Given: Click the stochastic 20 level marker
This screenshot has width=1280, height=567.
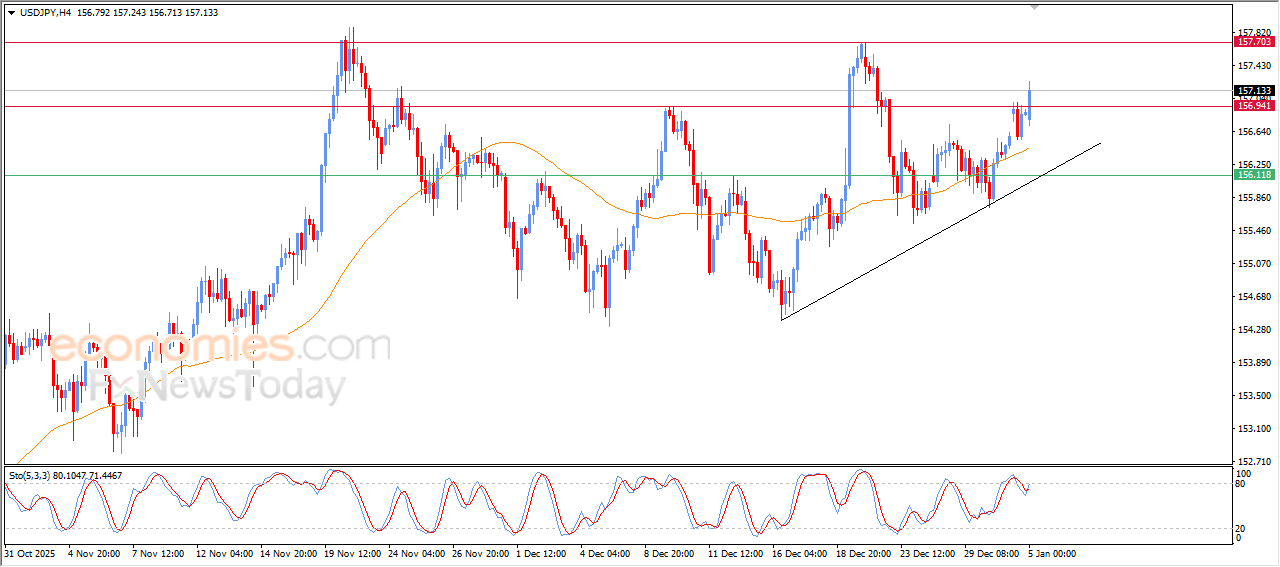Looking at the screenshot, I should click(1242, 528).
